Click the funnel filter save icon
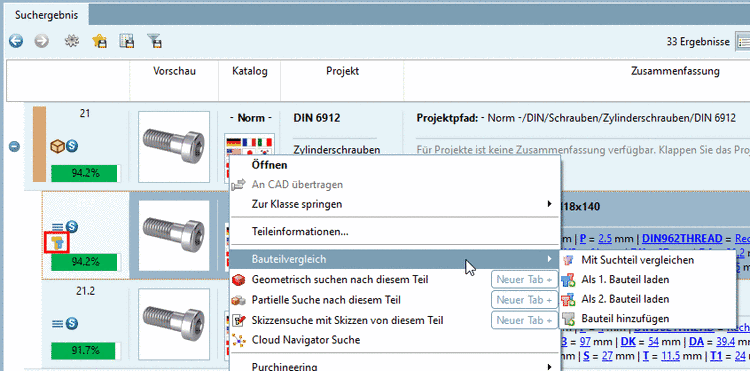The width and height of the screenshot is (750, 371). (154, 42)
